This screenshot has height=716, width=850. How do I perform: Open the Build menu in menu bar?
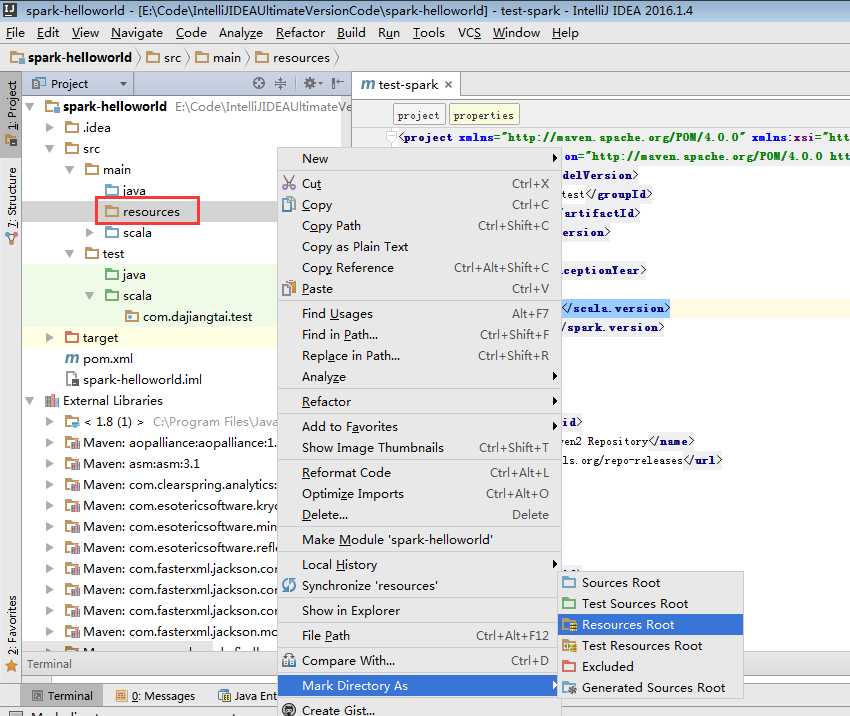[351, 33]
